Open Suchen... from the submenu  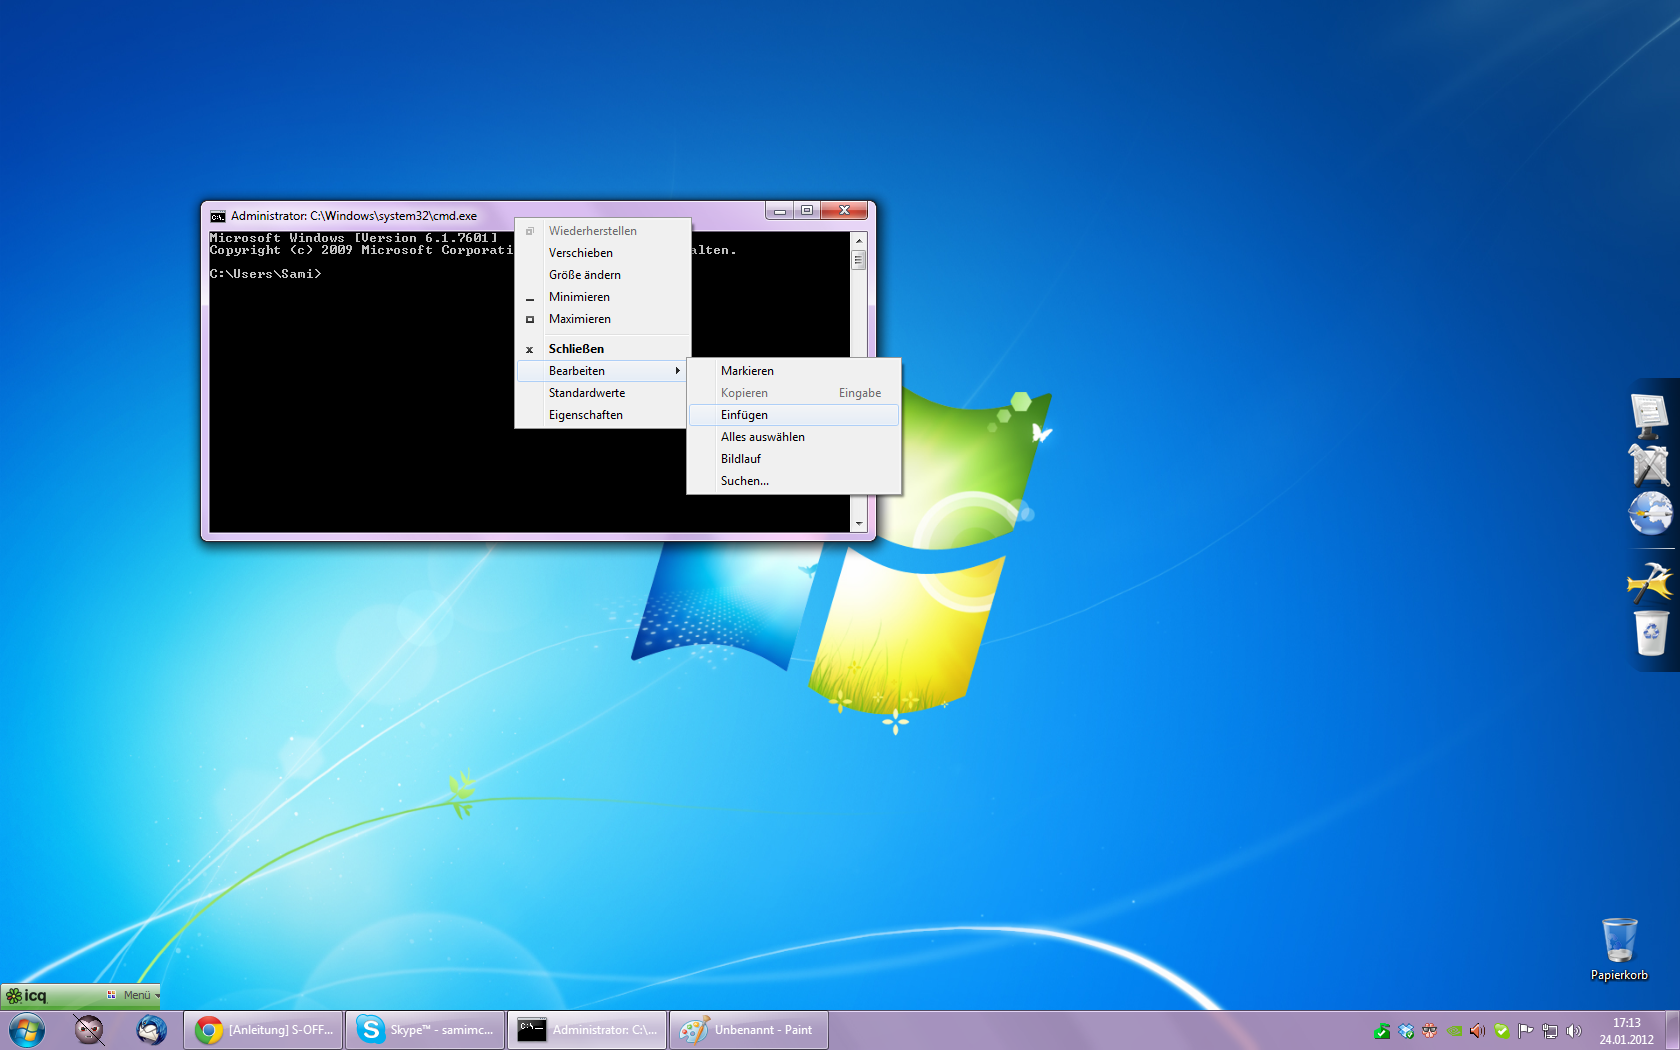tap(744, 481)
